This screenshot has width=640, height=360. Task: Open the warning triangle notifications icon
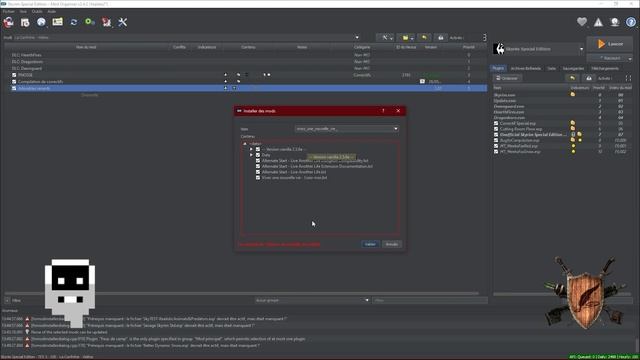pyautogui.click(x=598, y=22)
